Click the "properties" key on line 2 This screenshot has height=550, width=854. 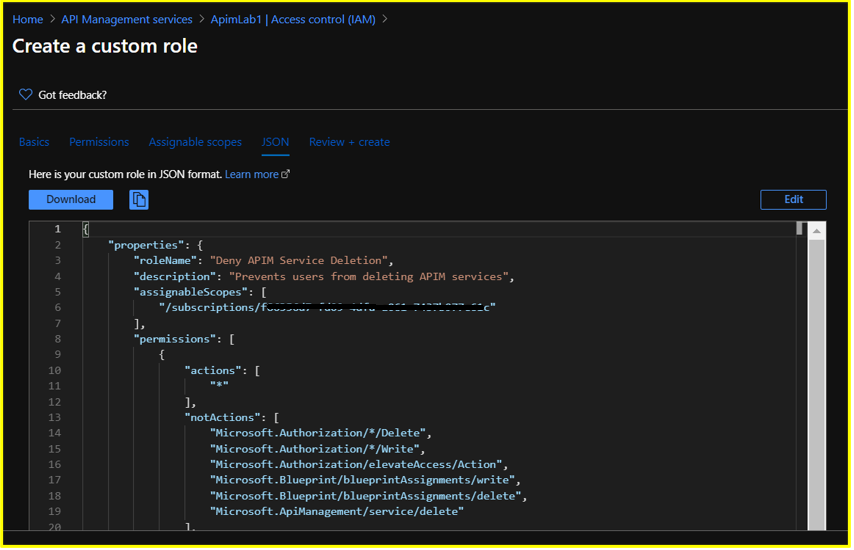[x=146, y=245]
